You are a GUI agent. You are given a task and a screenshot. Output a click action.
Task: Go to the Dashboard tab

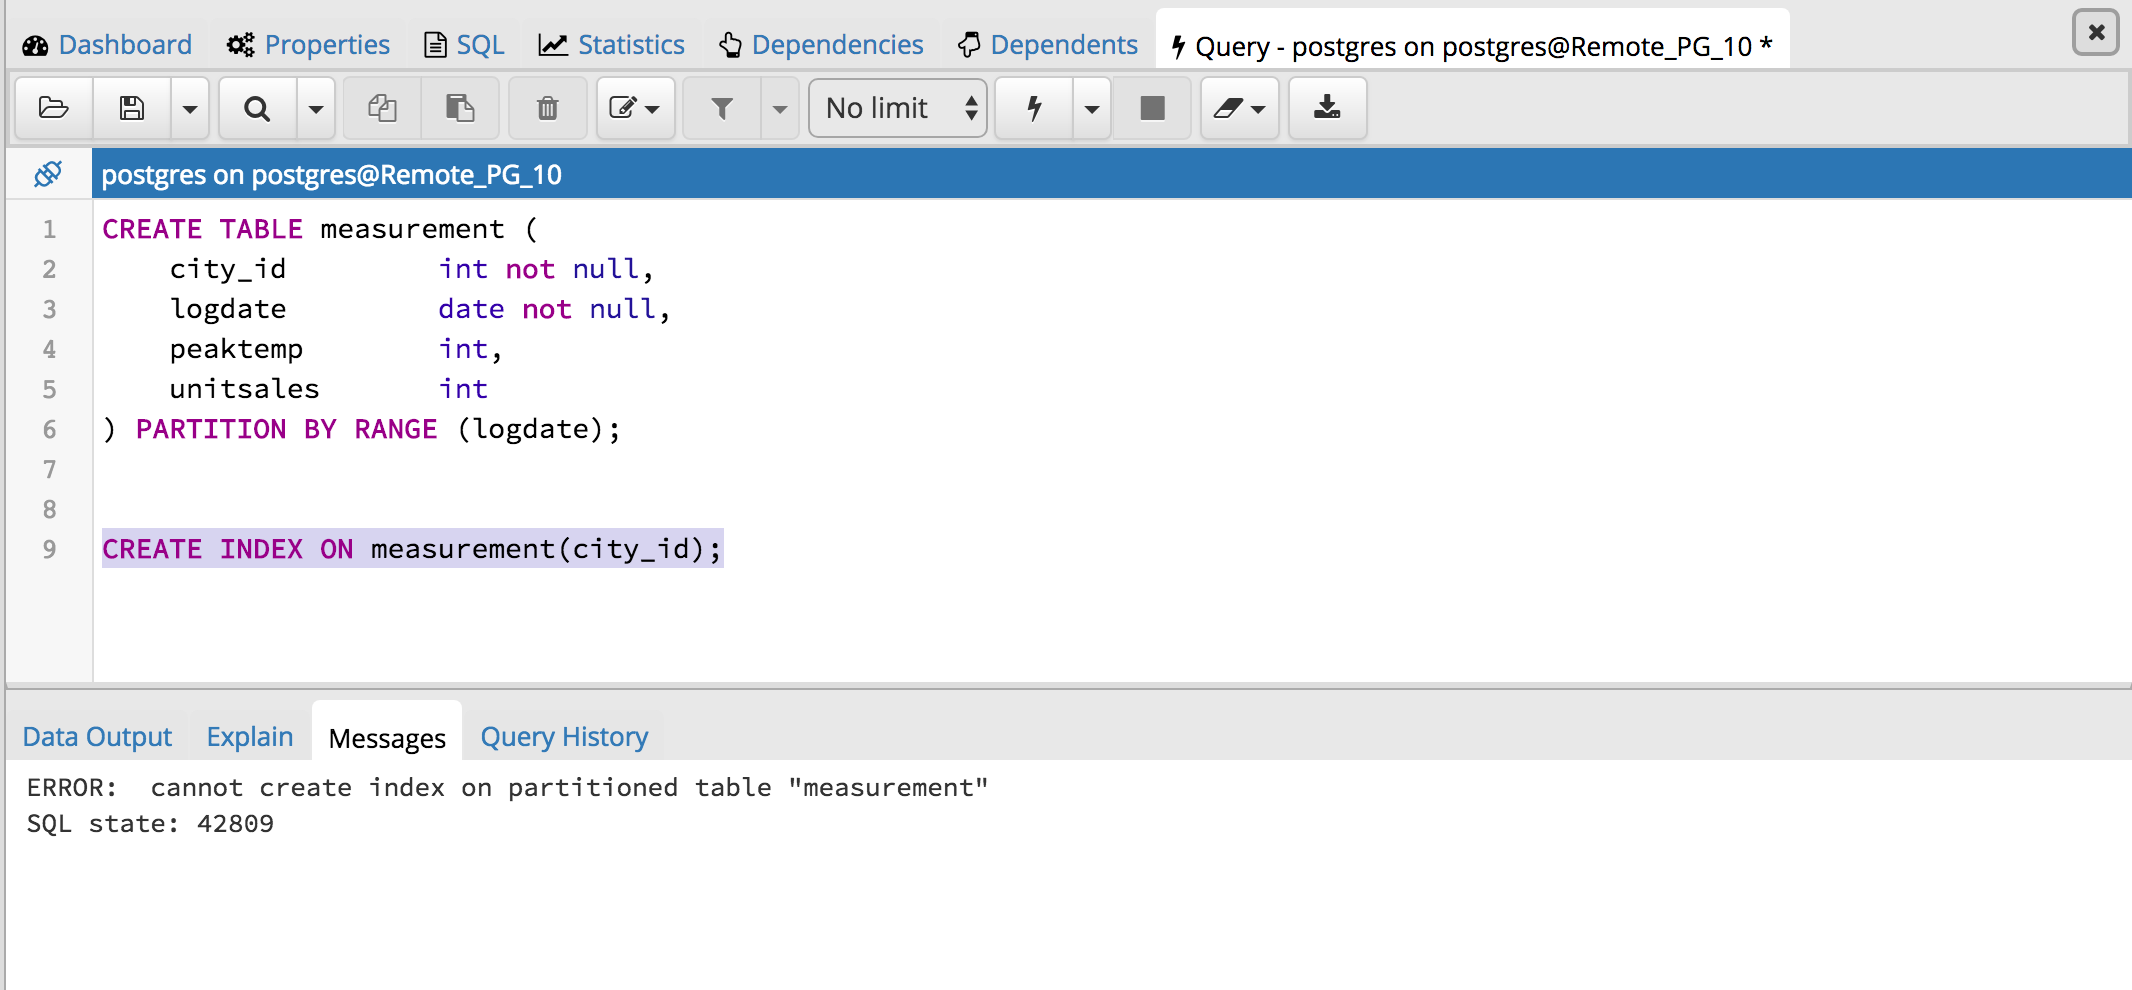pyautogui.click(x=107, y=45)
